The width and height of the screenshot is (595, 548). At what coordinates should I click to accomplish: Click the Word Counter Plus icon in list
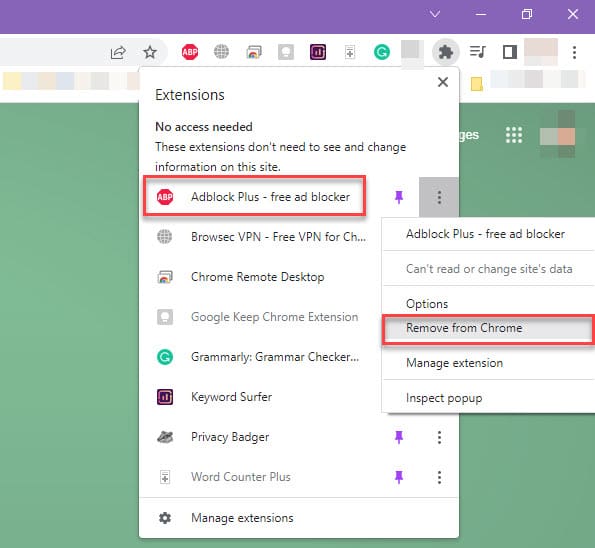coord(165,477)
